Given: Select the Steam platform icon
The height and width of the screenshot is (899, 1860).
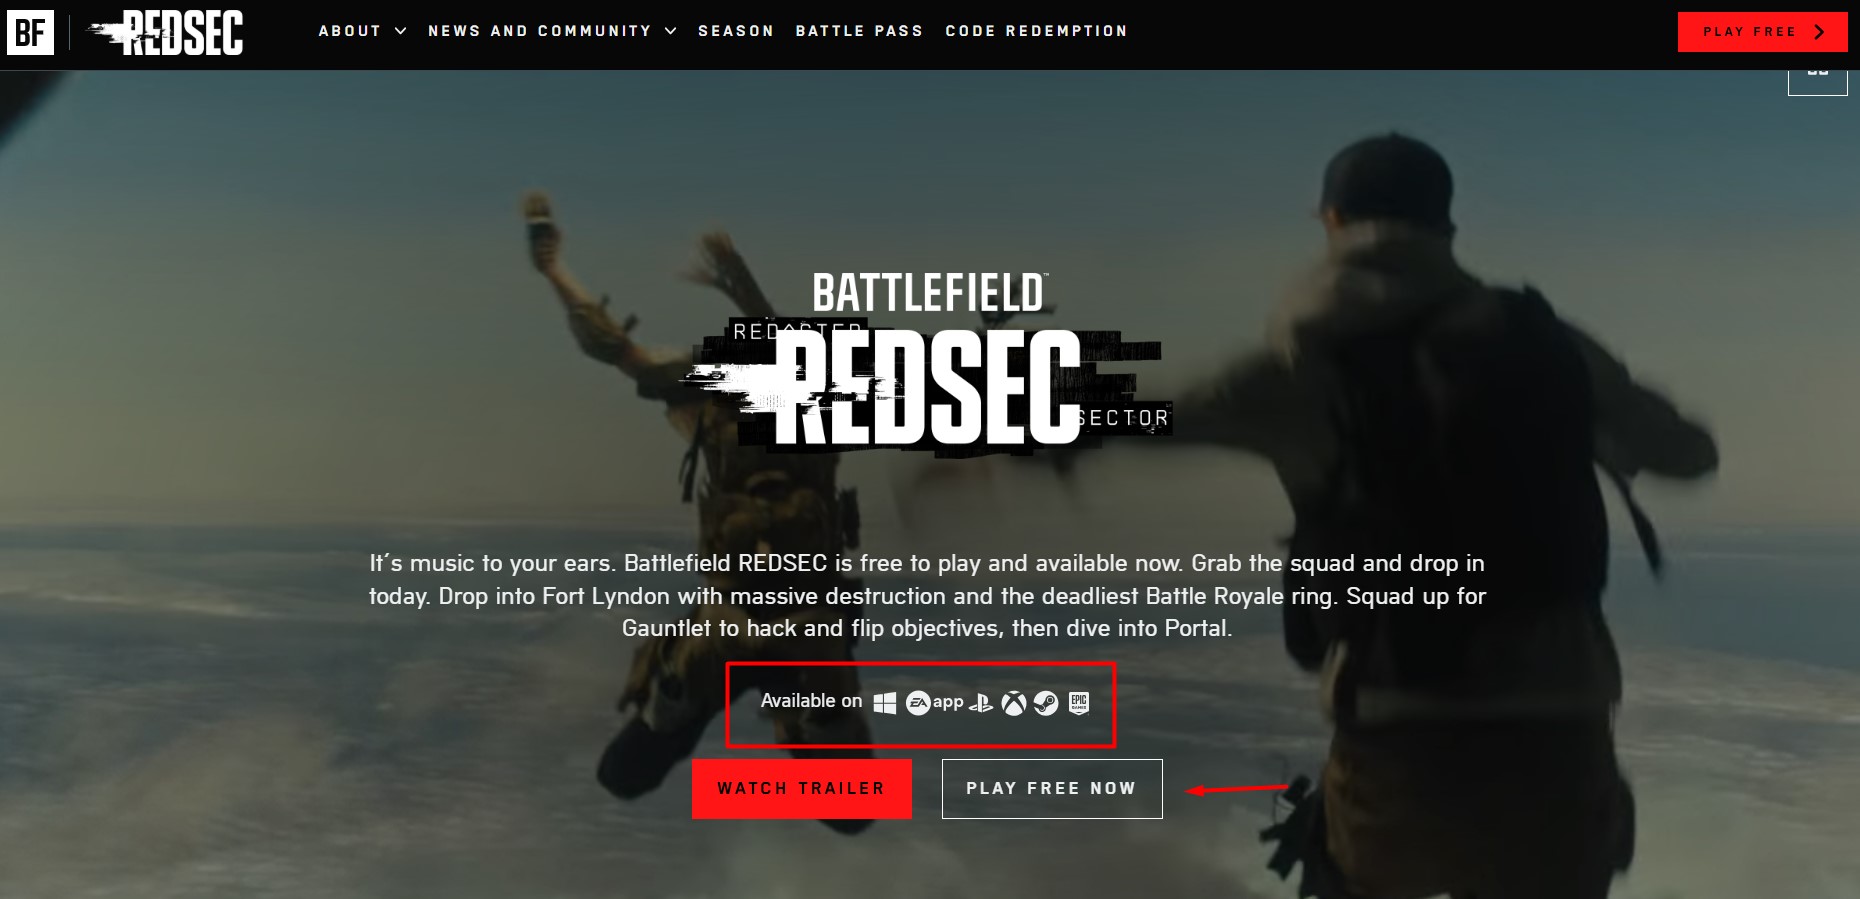Looking at the screenshot, I should [x=1046, y=704].
